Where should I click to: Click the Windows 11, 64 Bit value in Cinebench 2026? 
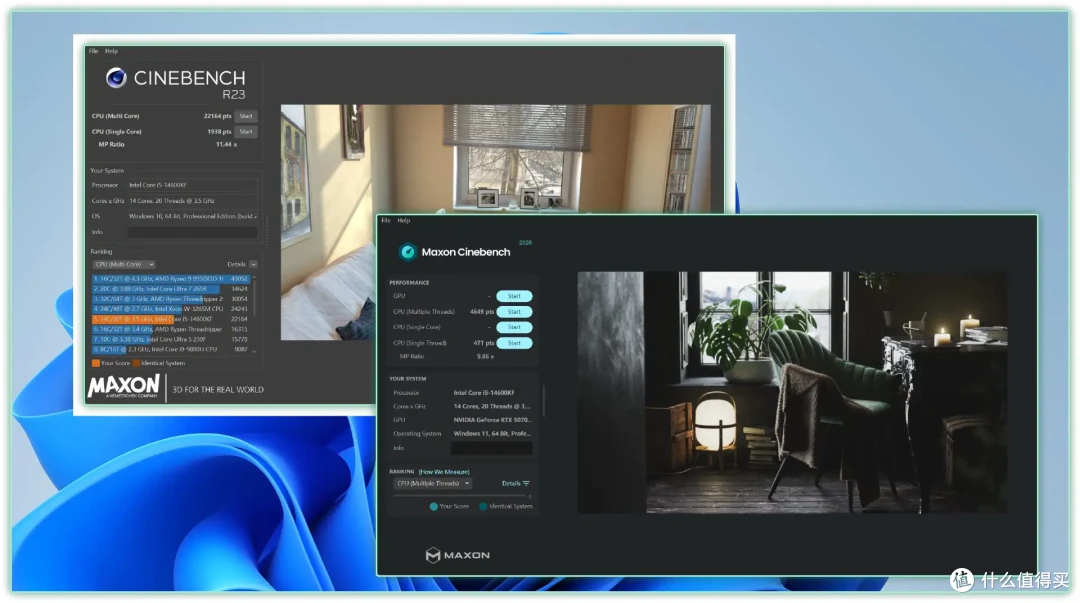point(492,433)
